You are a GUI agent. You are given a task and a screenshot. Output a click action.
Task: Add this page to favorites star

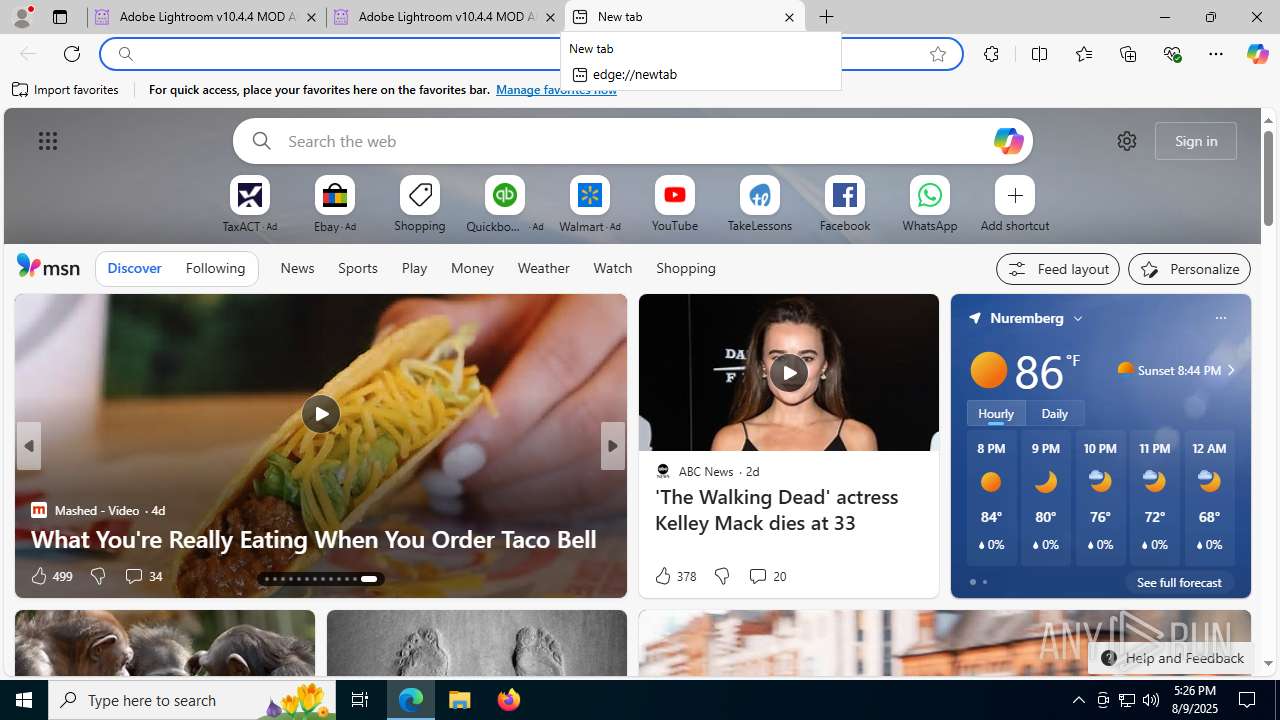click(938, 54)
